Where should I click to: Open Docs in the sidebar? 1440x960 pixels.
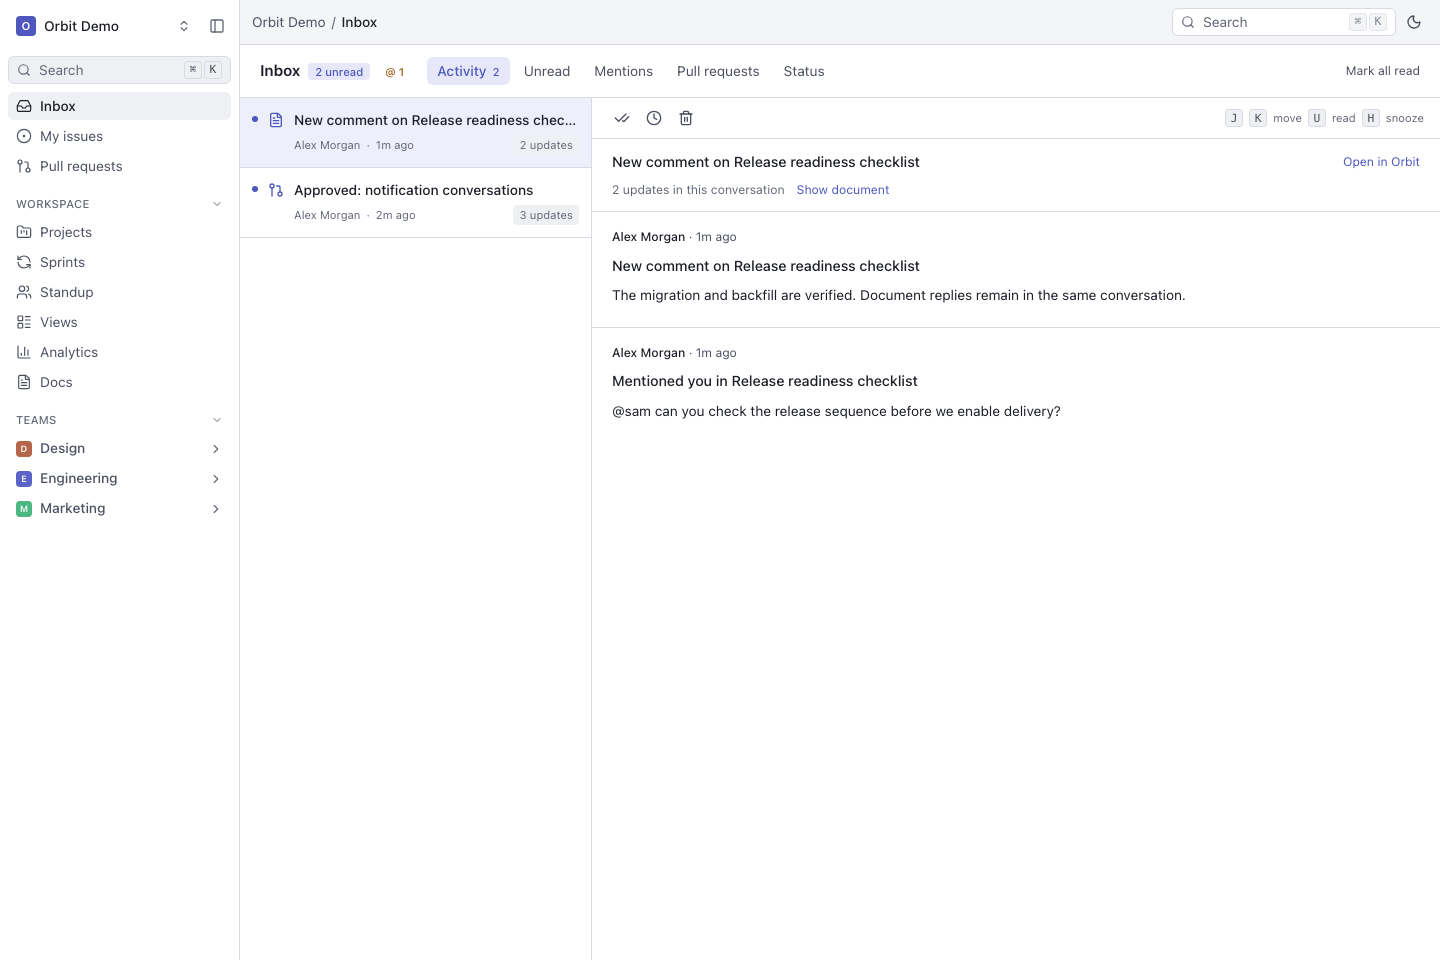point(119,382)
